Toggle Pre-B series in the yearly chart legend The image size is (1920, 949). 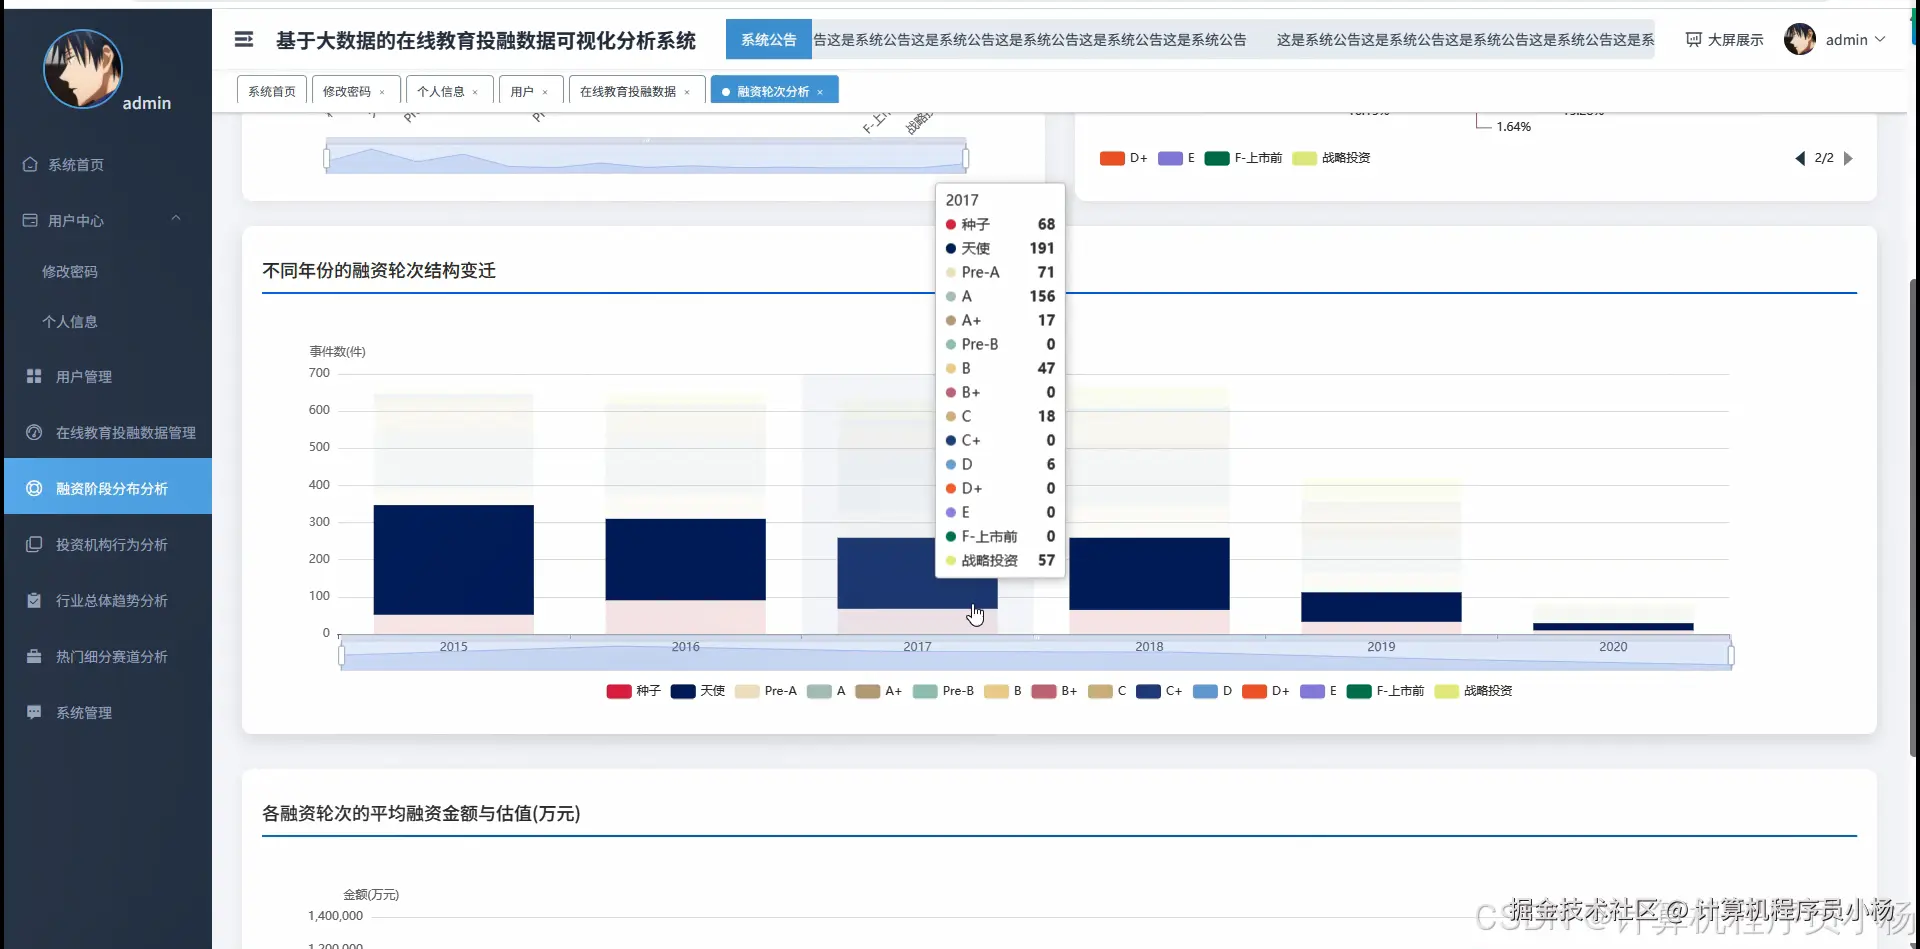[x=943, y=691]
